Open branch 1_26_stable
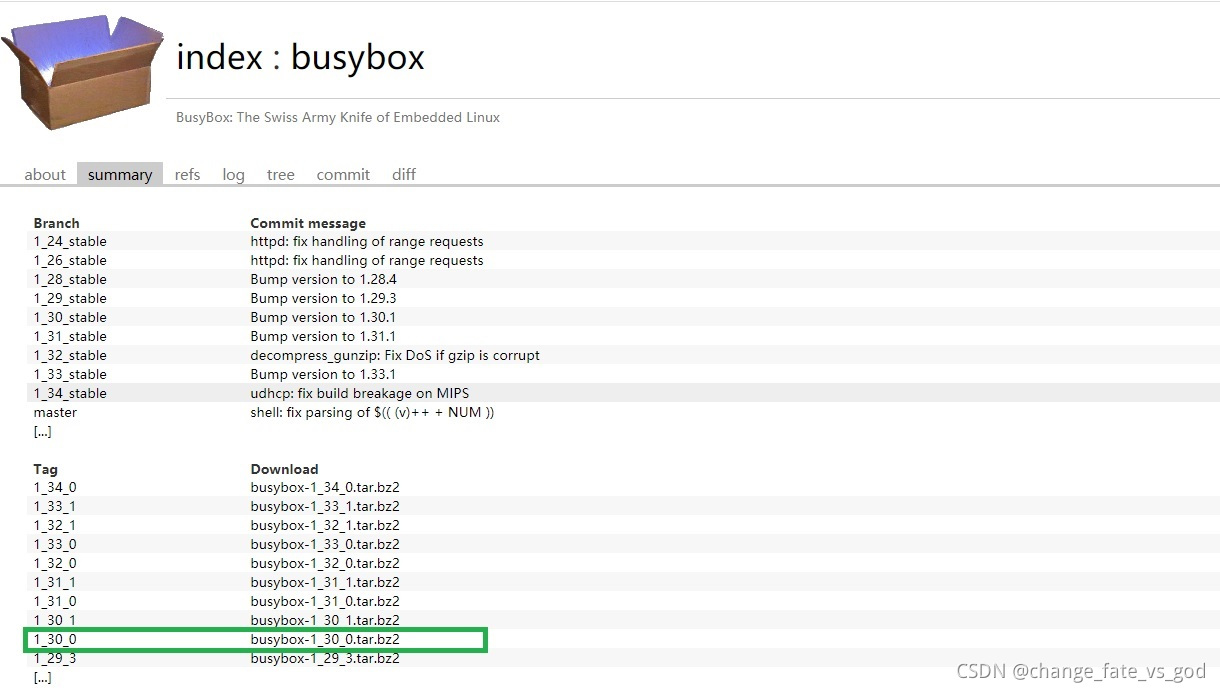 70,260
